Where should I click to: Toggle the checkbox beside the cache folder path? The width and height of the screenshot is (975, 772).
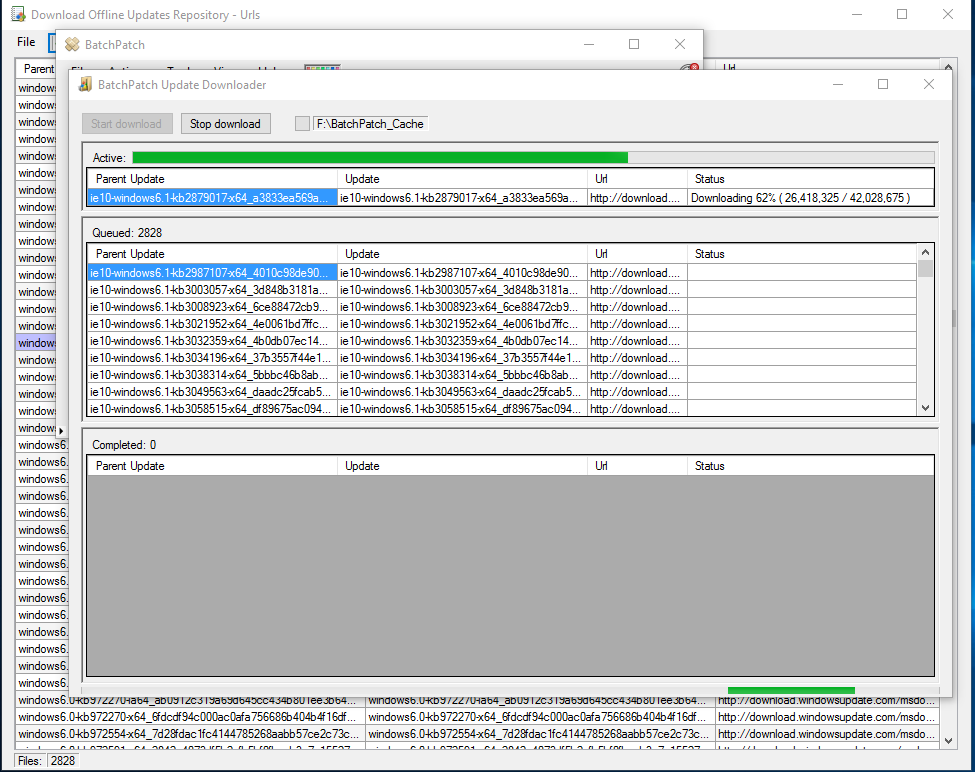click(302, 124)
